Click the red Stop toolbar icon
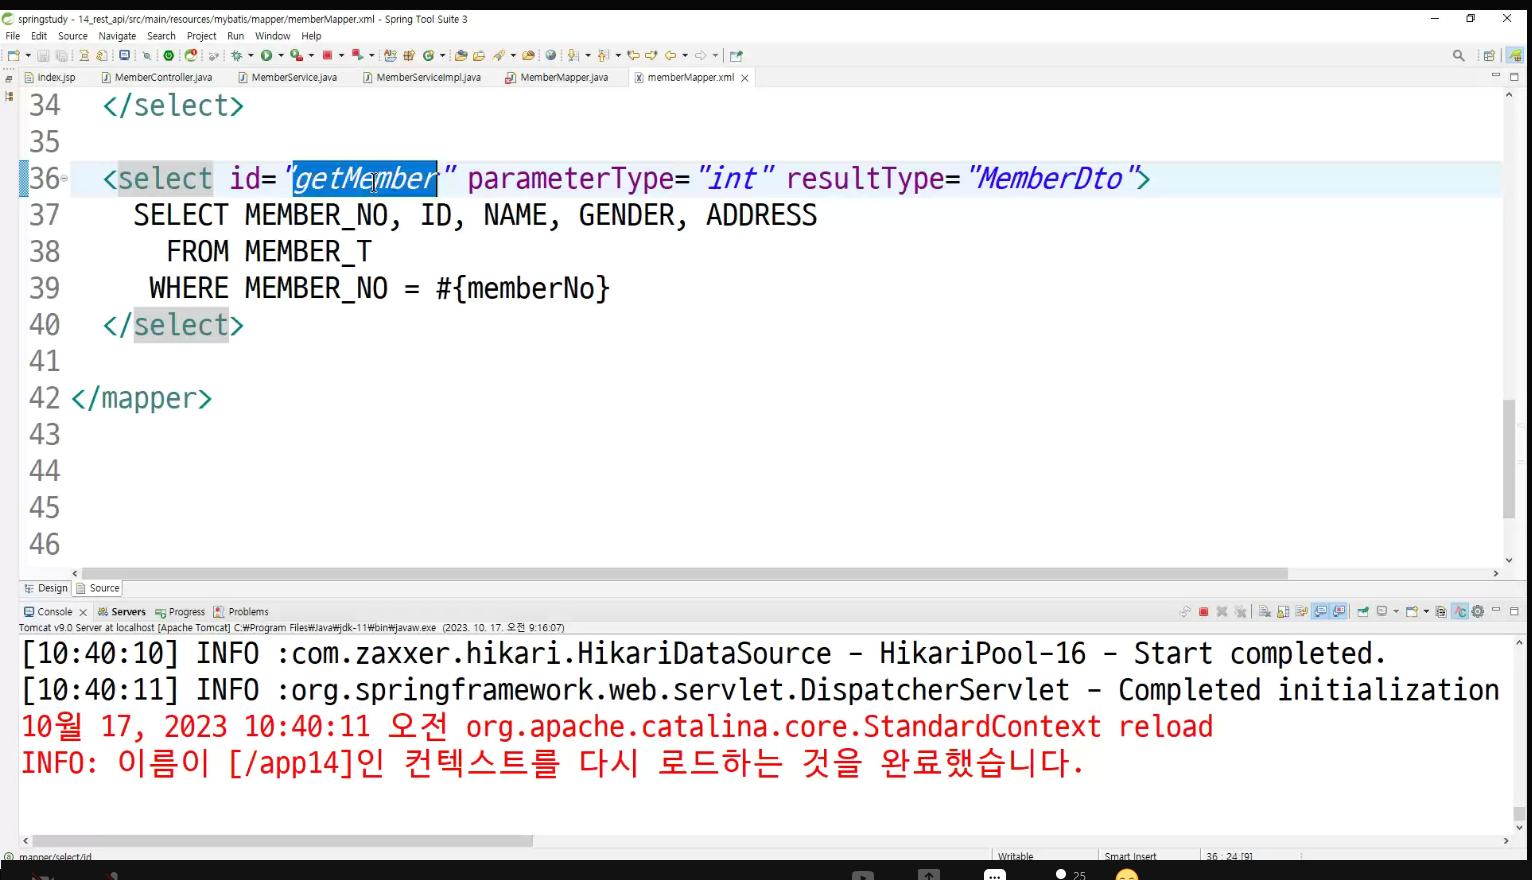The width and height of the screenshot is (1532, 880). [x=327, y=56]
